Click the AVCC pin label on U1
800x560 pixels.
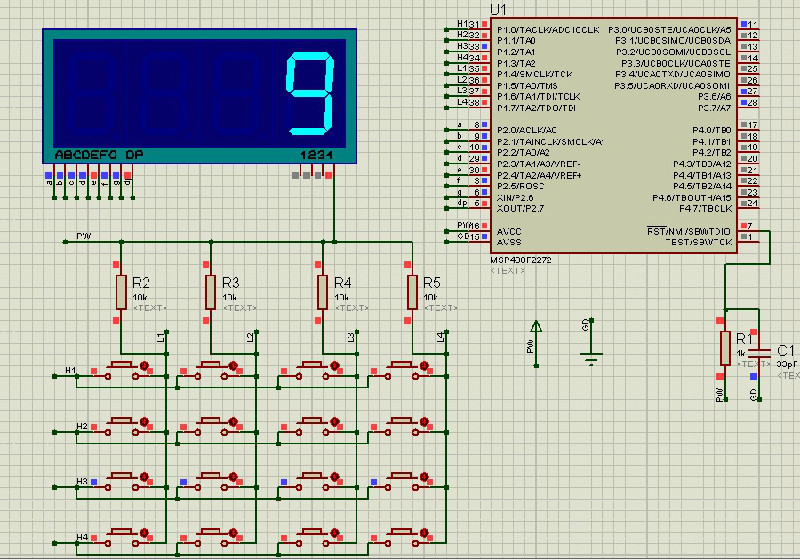(x=509, y=231)
